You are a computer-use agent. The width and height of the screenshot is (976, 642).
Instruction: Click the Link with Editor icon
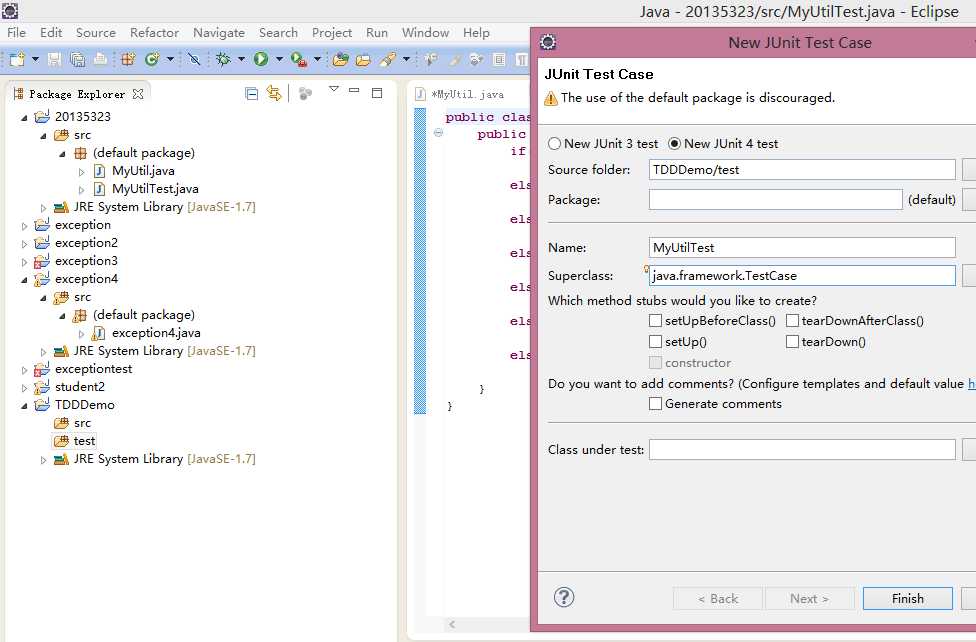point(274,93)
